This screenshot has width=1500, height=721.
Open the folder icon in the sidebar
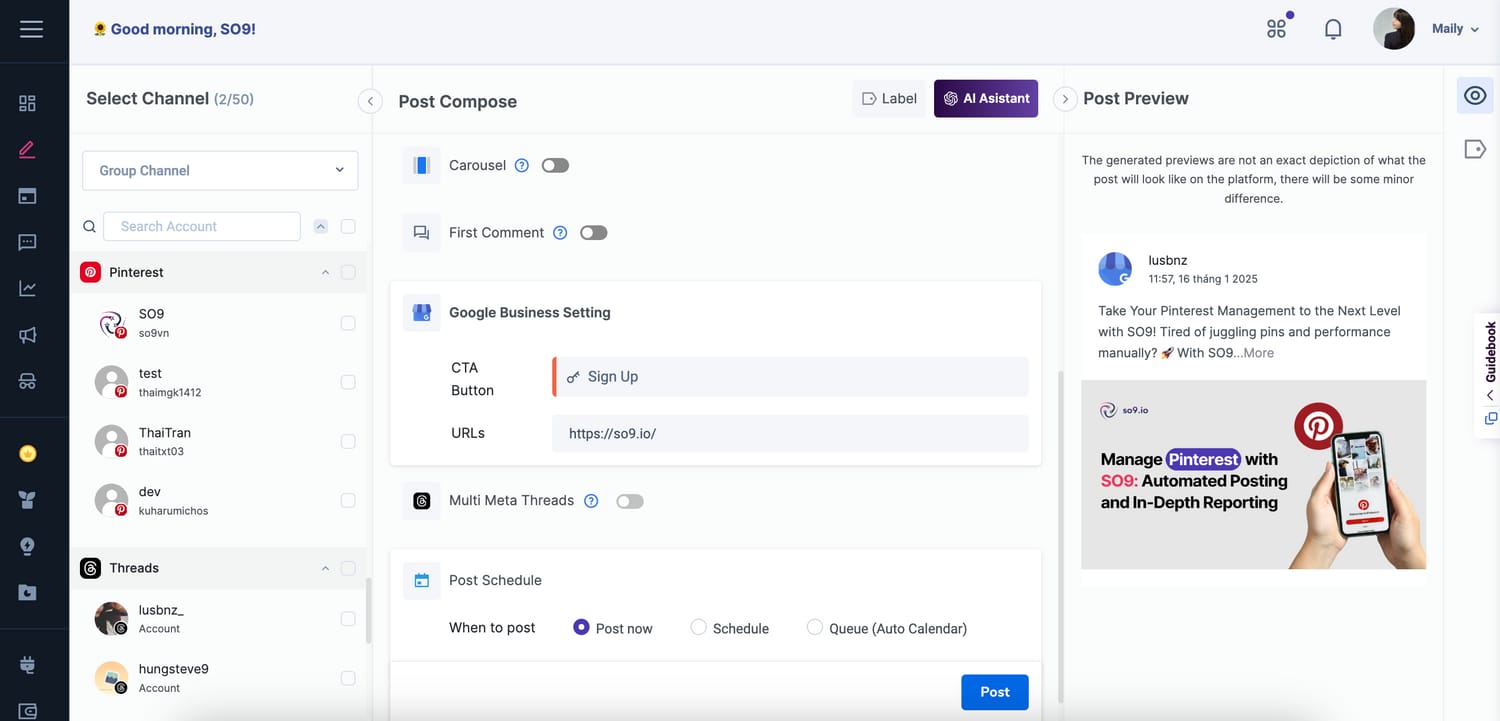coord(27,592)
